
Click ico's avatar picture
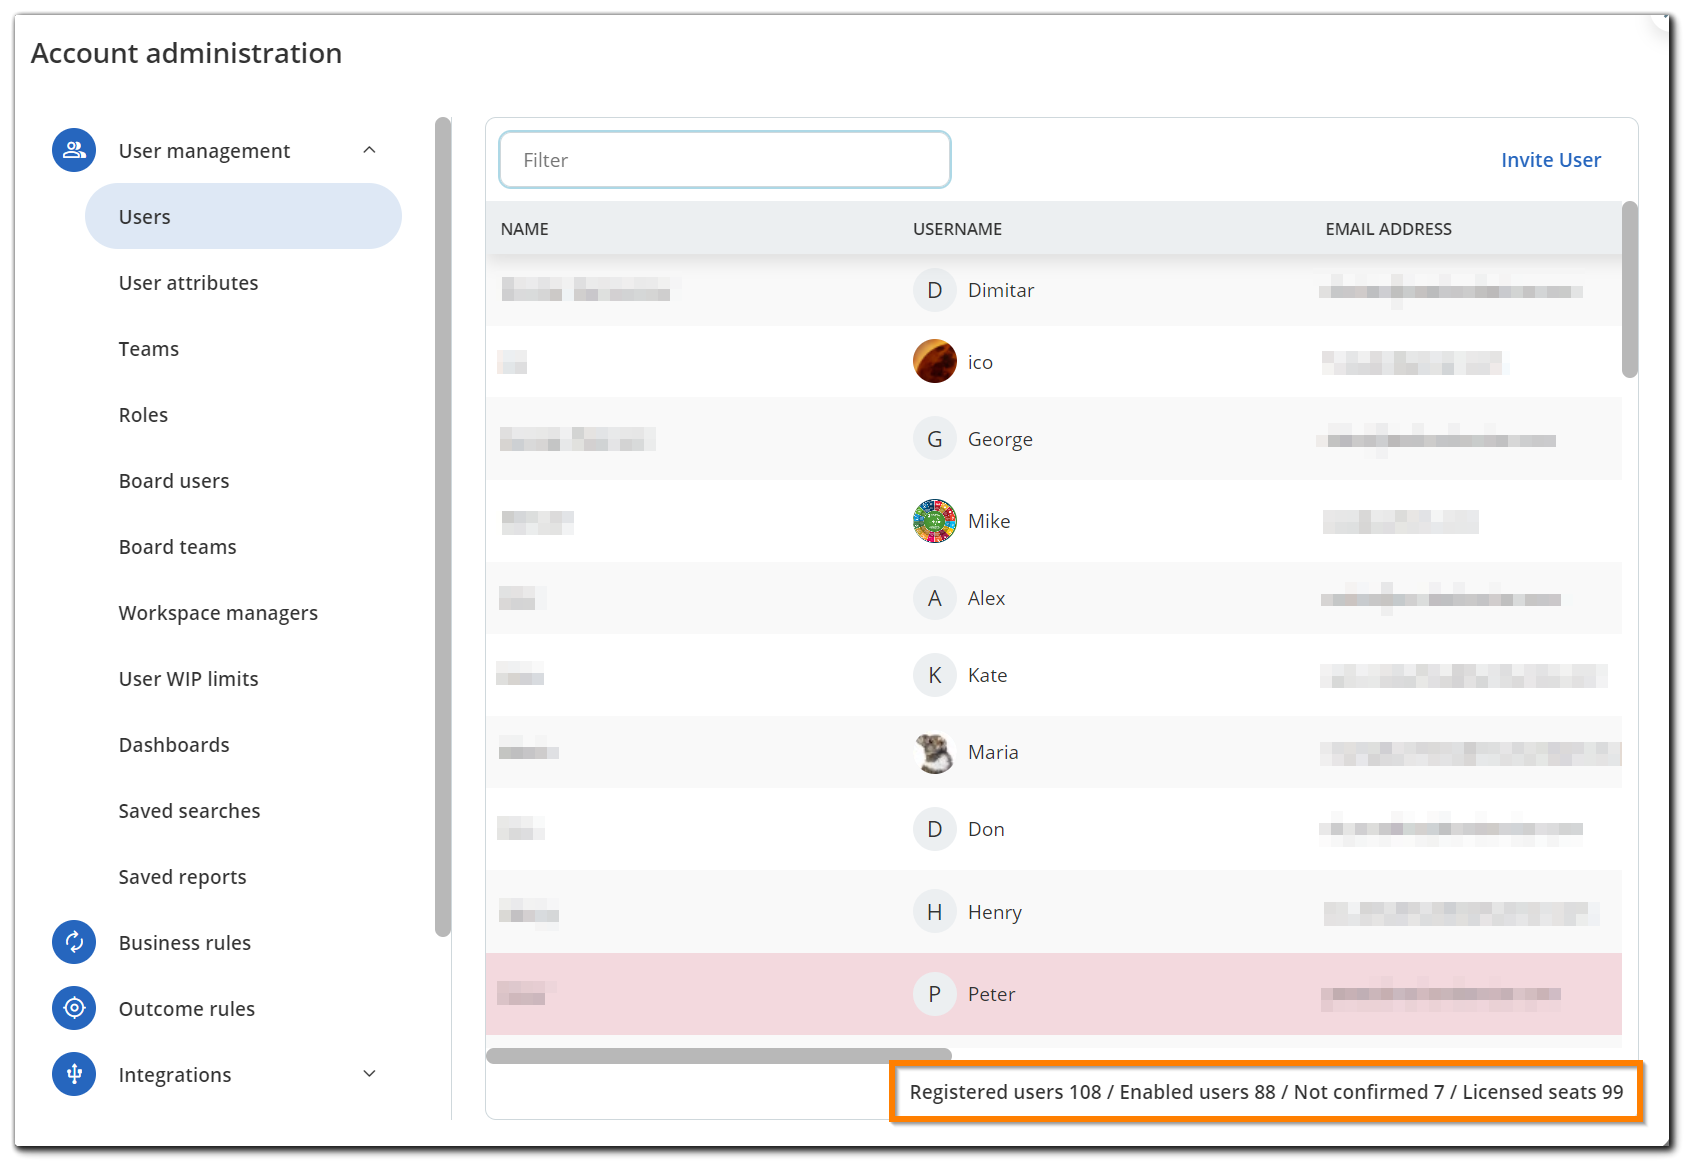pos(934,361)
